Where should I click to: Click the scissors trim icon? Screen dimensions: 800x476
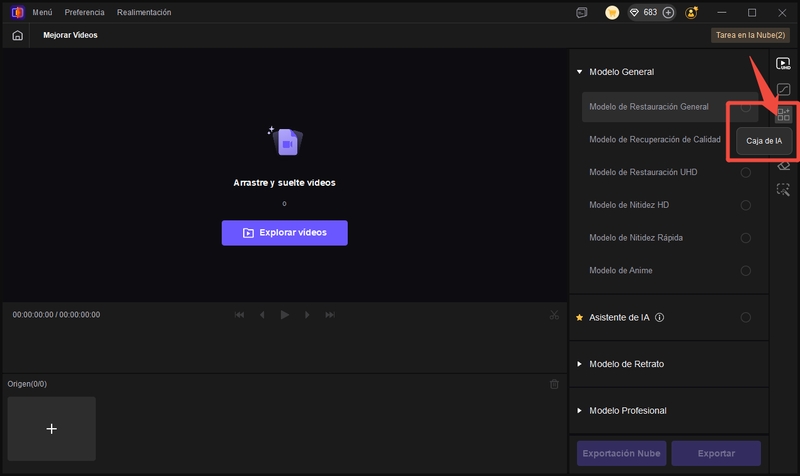click(x=554, y=315)
